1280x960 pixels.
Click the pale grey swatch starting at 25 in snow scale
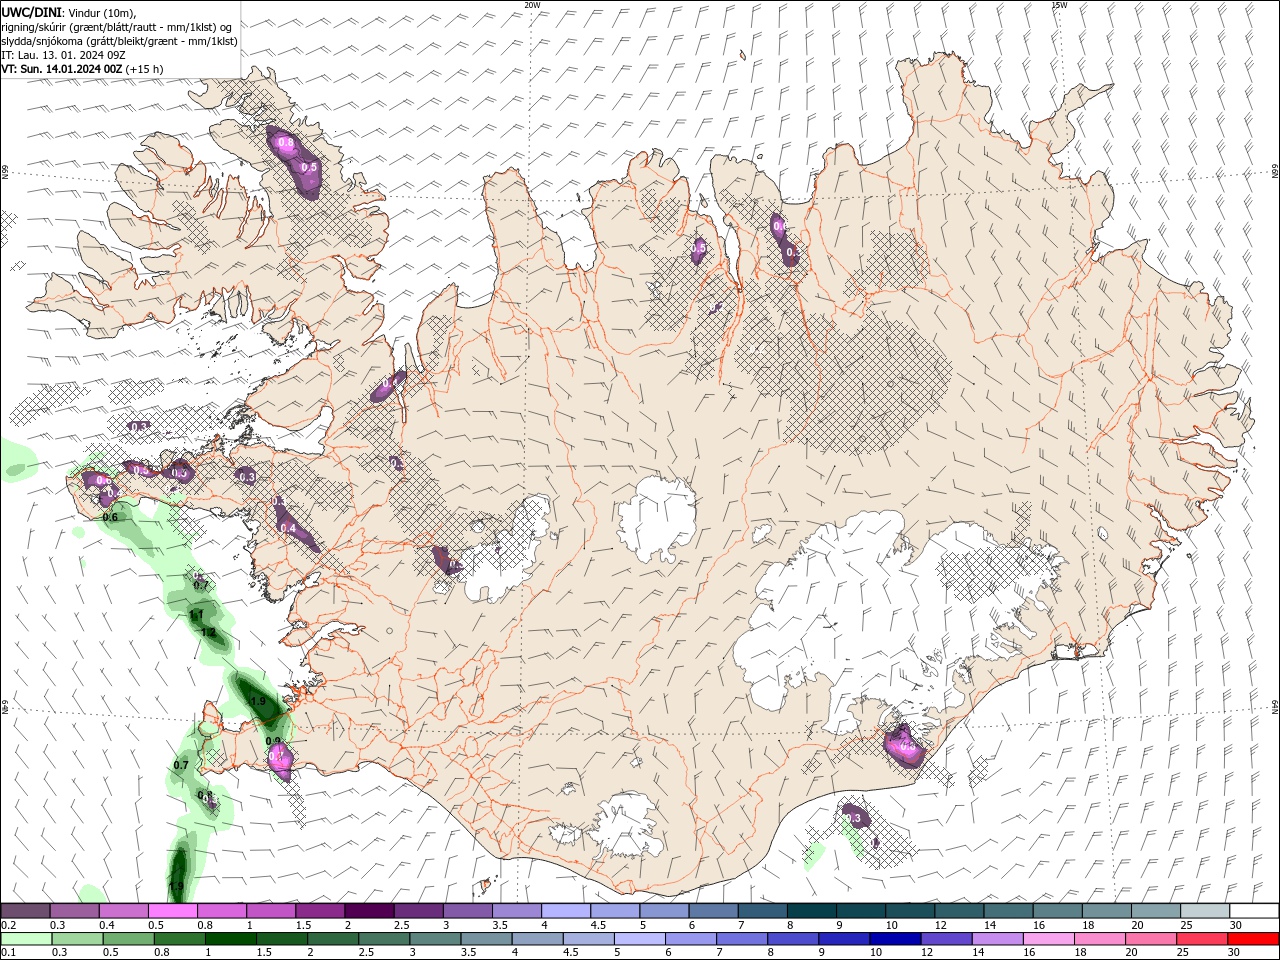pyautogui.click(x=1205, y=911)
